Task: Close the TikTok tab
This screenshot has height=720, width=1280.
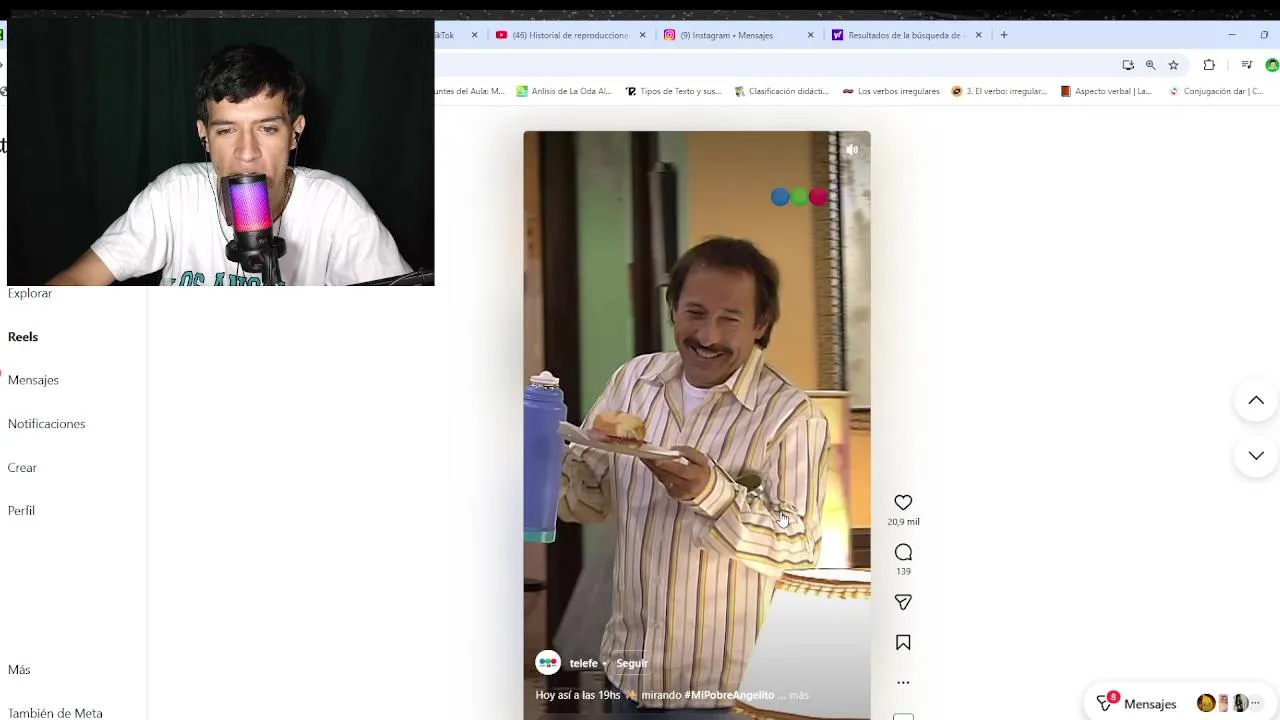Action: point(475,35)
